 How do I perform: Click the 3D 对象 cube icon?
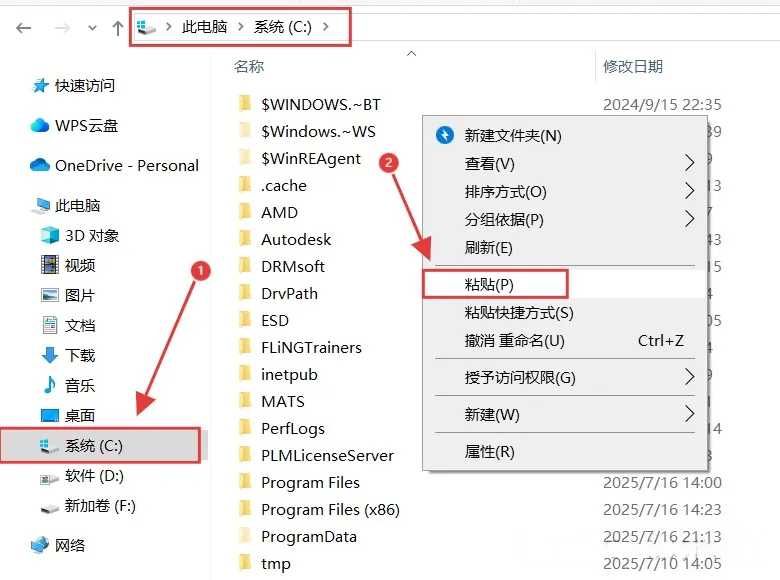coord(50,235)
